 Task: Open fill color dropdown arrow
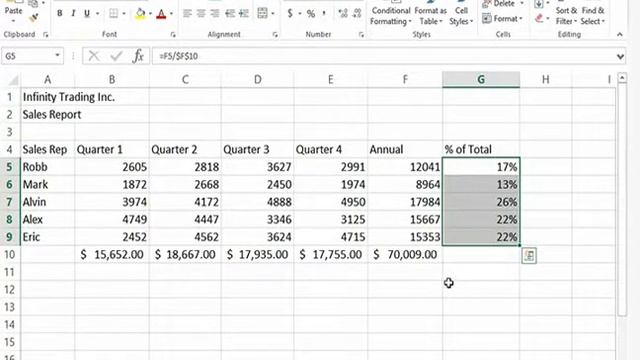pos(150,13)
